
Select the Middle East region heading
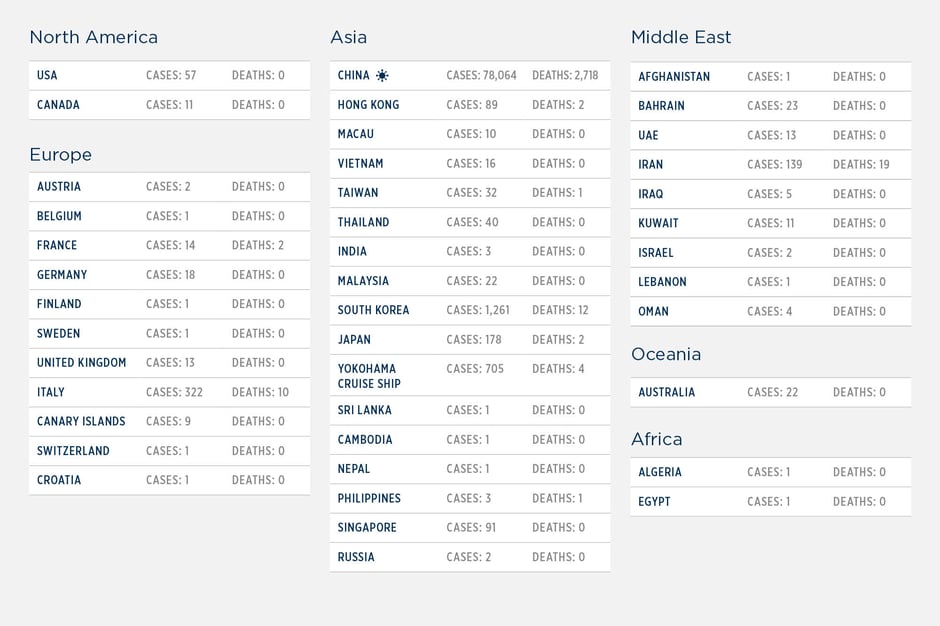(x=681, y=37)
